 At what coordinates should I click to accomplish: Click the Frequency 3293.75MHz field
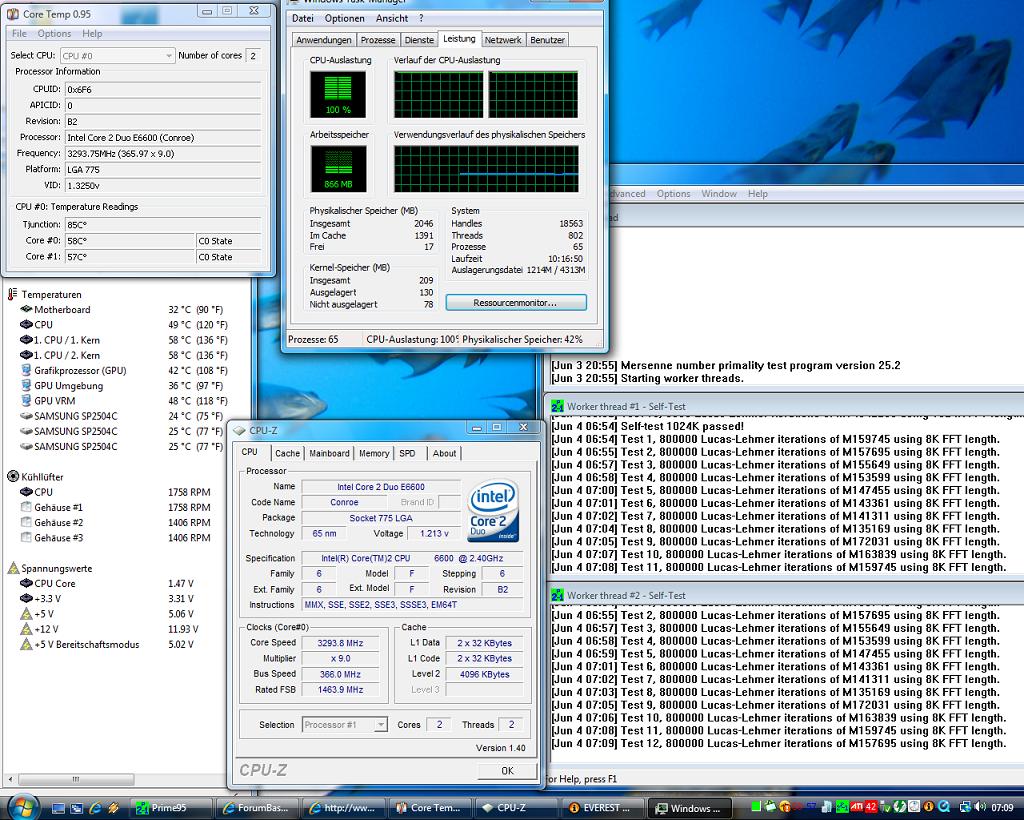coord(163,153)
